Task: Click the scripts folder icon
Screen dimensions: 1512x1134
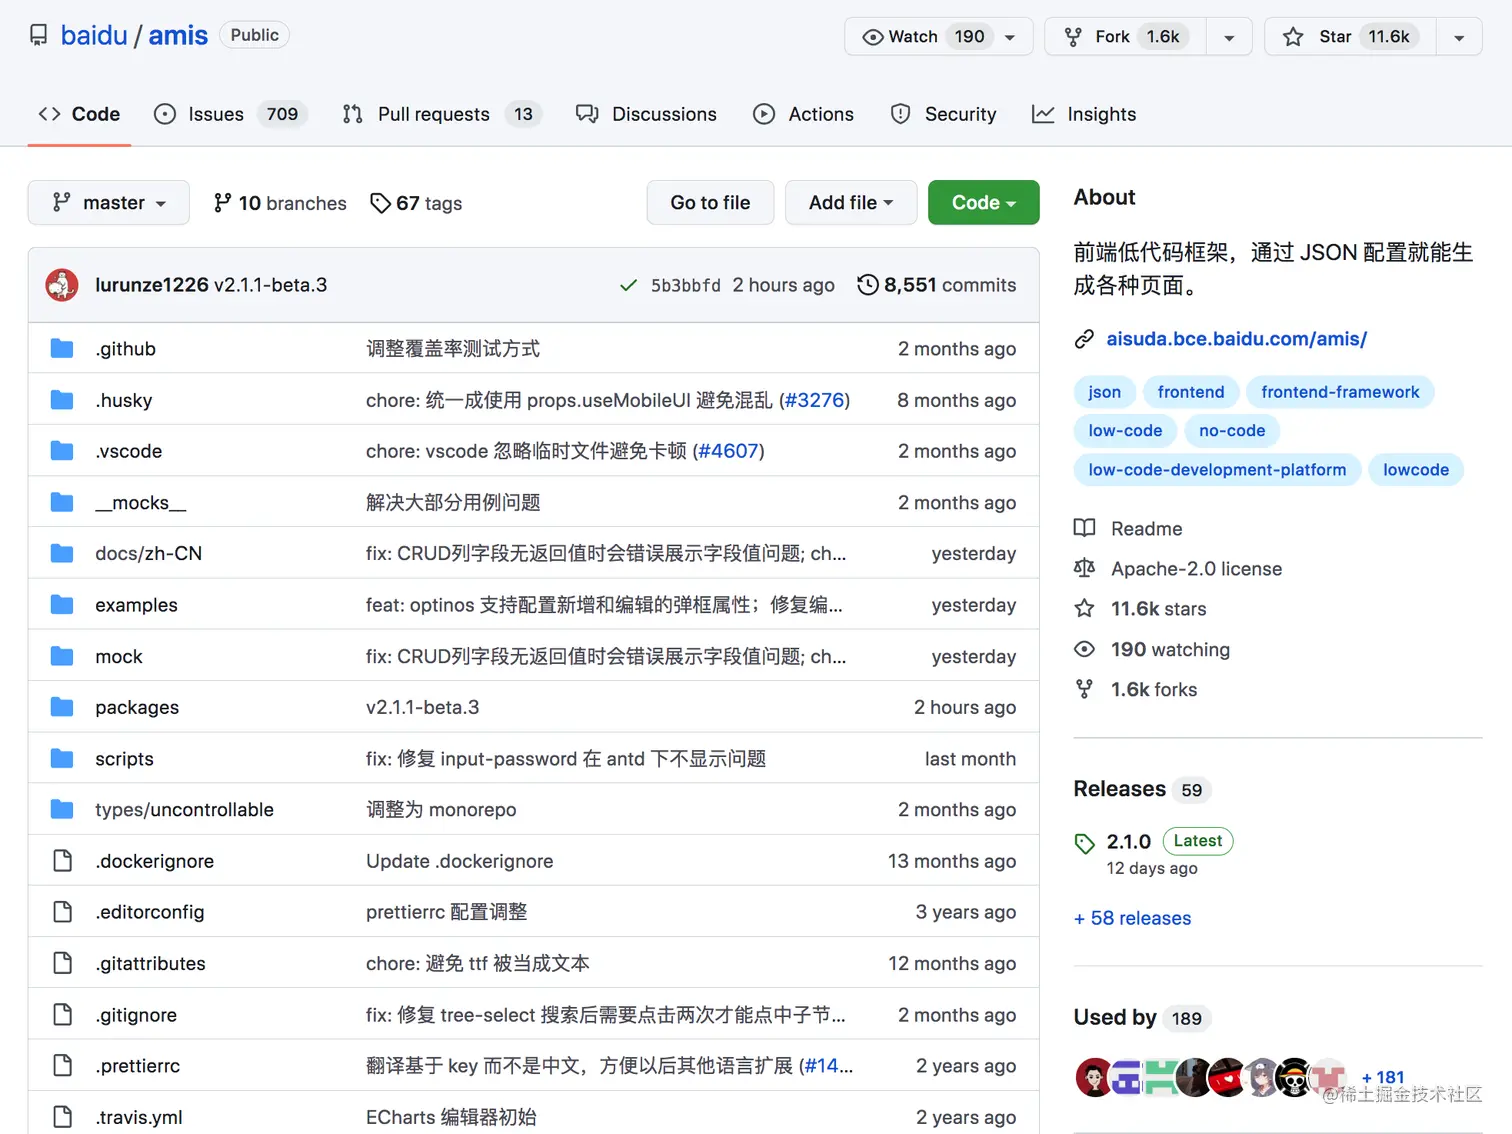Action: point(62,759)
